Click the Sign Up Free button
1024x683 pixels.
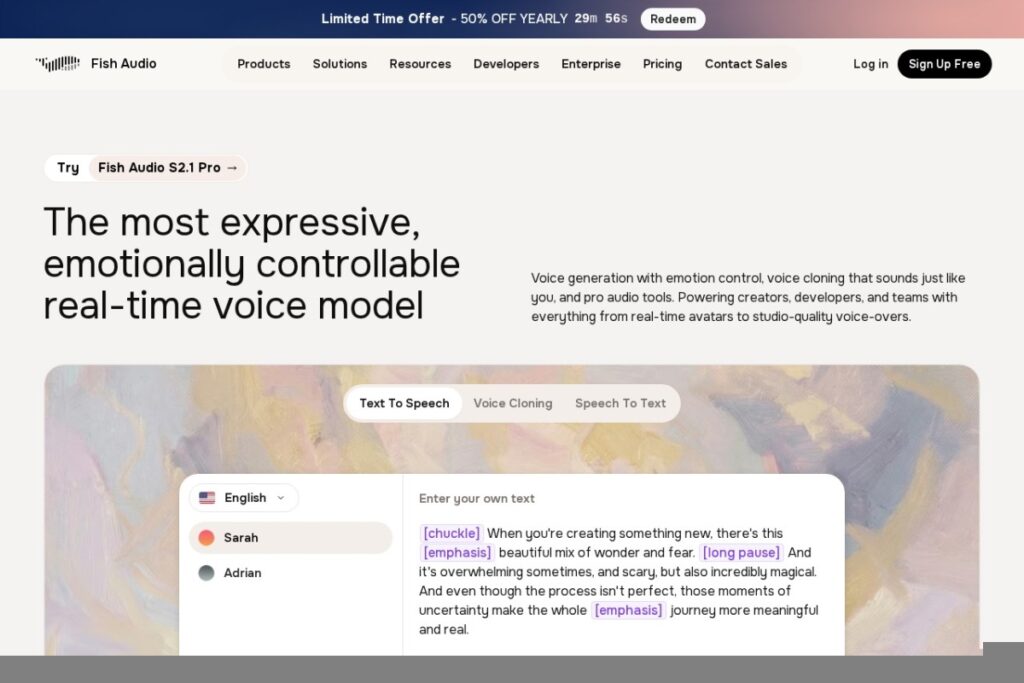944,64
